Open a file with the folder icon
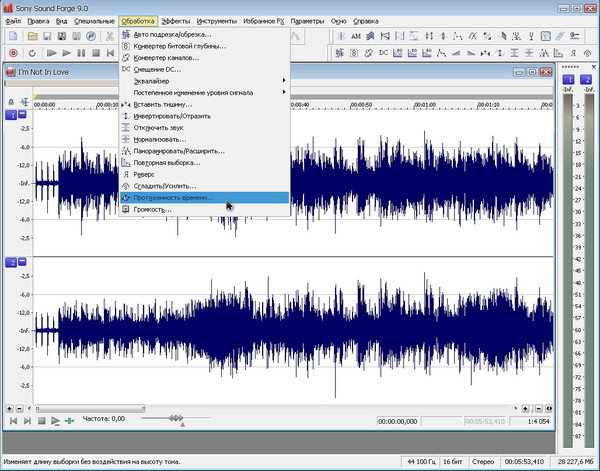 tap(33, 36)
